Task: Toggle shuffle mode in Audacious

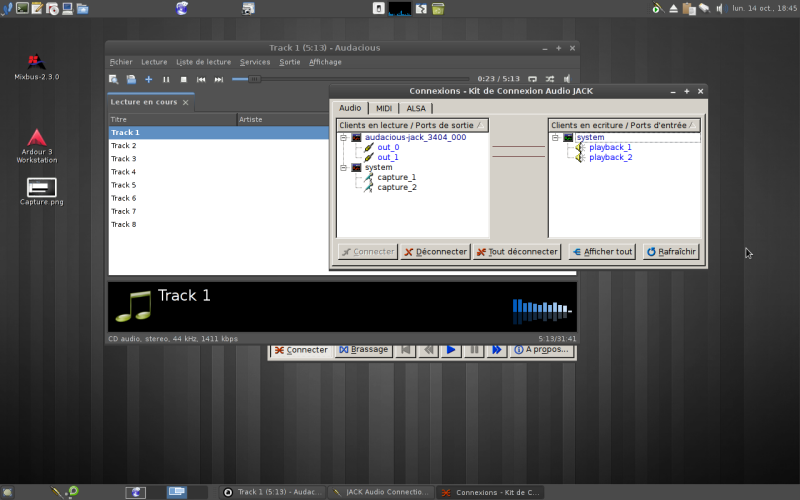Action: pos(549,79)
